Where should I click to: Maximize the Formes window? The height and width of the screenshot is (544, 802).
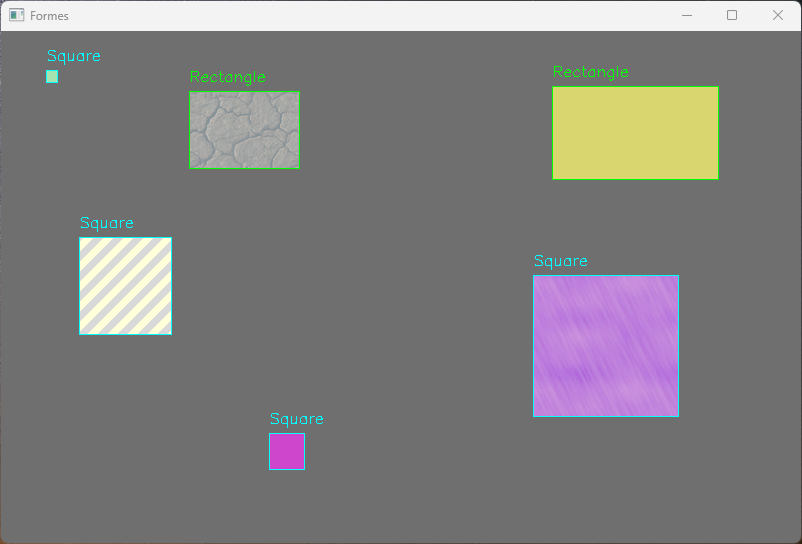click(732, 15)
